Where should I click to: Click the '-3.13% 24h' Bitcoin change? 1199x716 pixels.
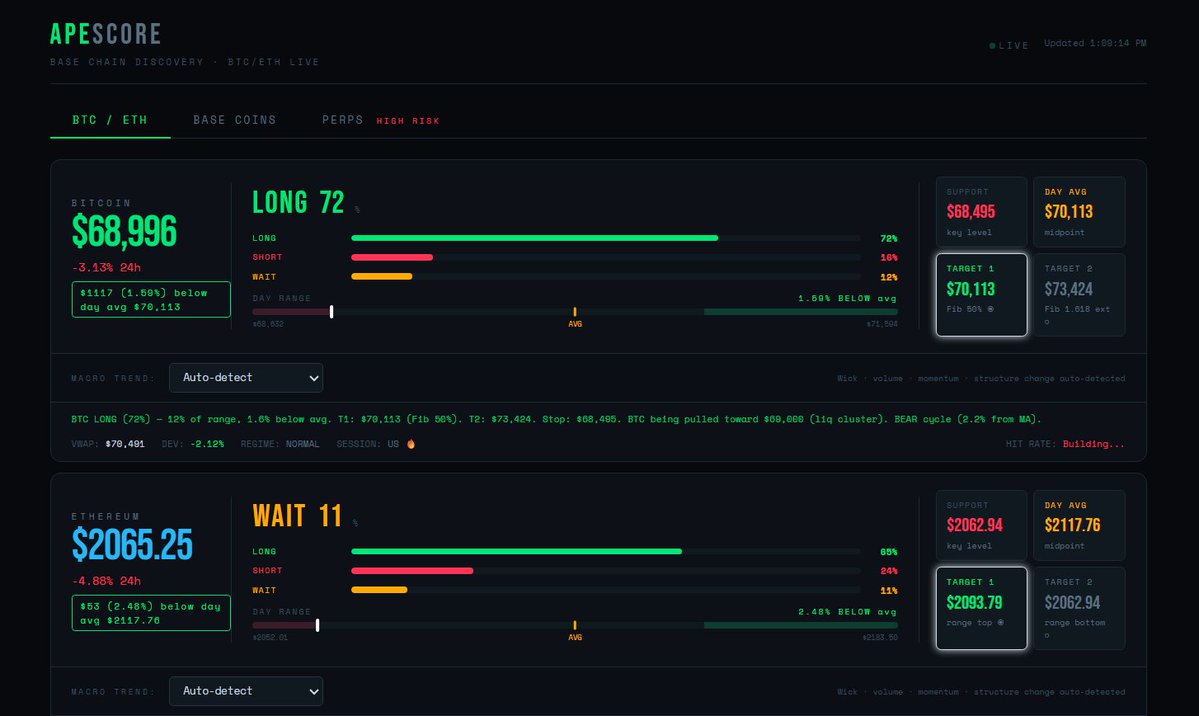(x=106, y=268)
